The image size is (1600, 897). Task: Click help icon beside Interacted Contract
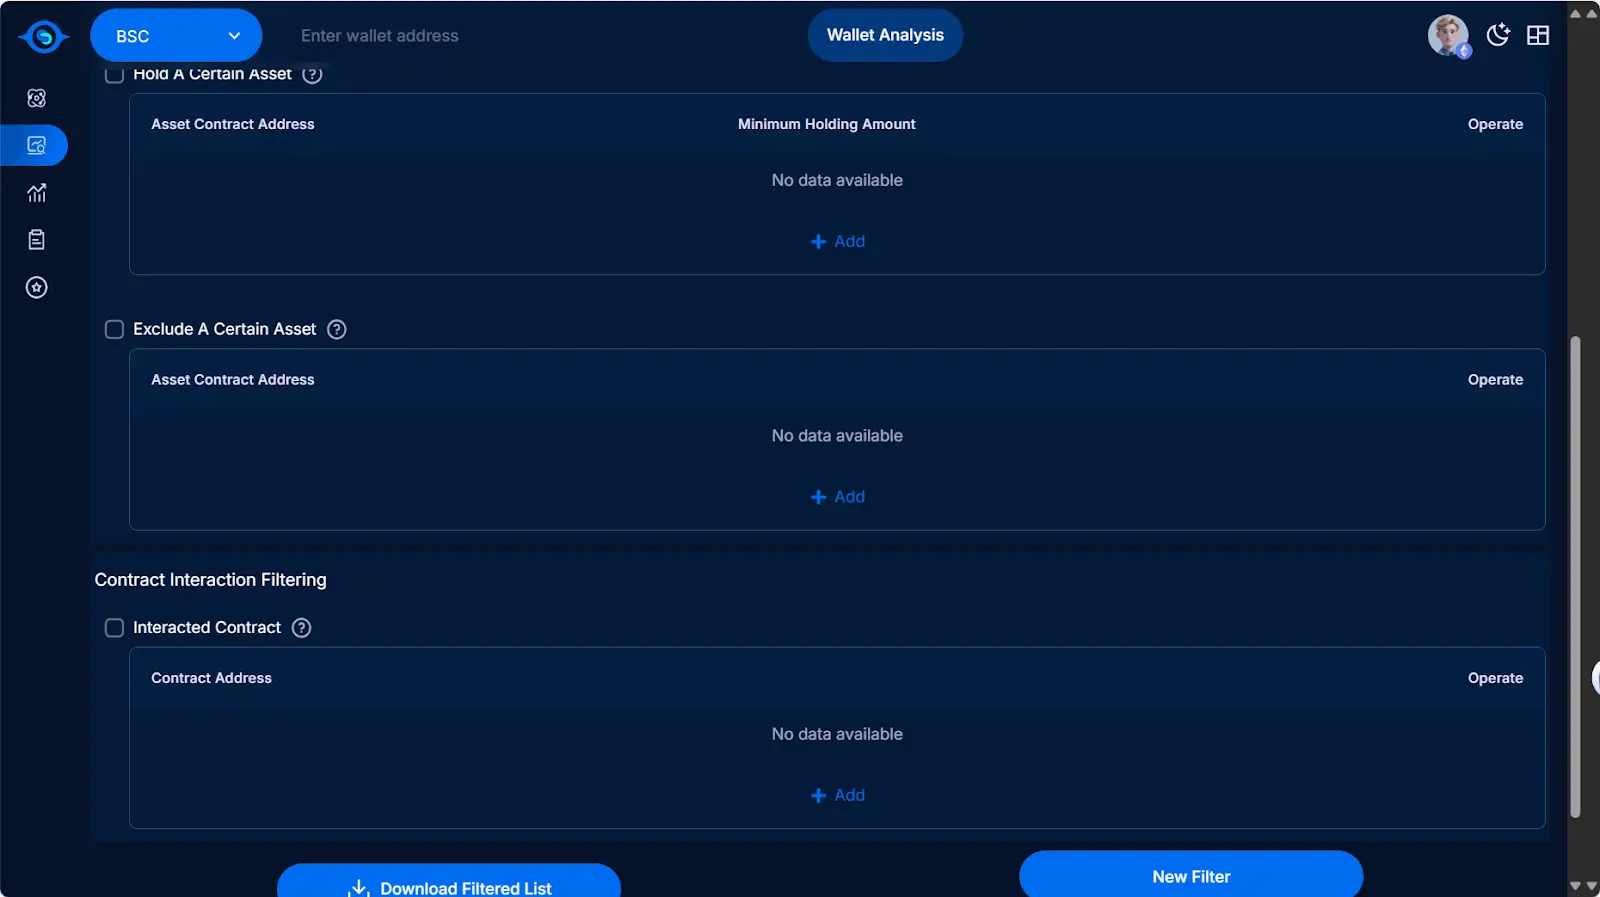coord(301,628)
